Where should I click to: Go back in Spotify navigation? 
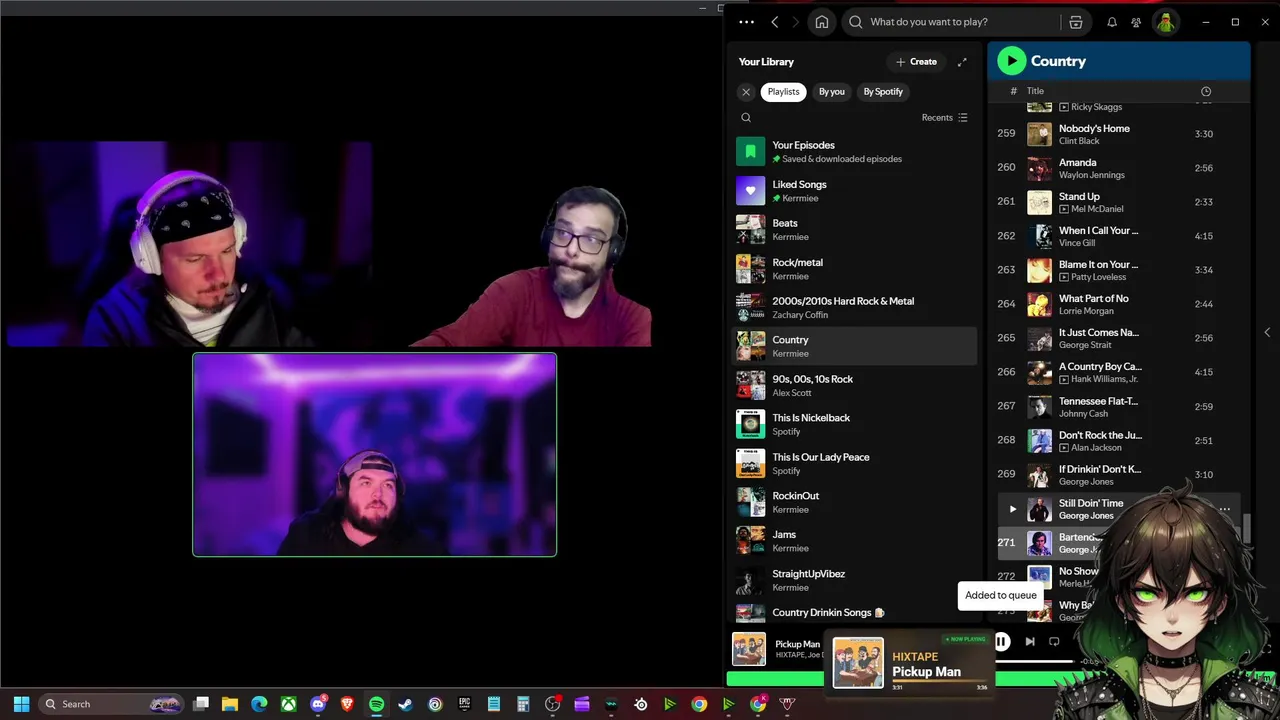pyautogui.click(x=774, y=22)
